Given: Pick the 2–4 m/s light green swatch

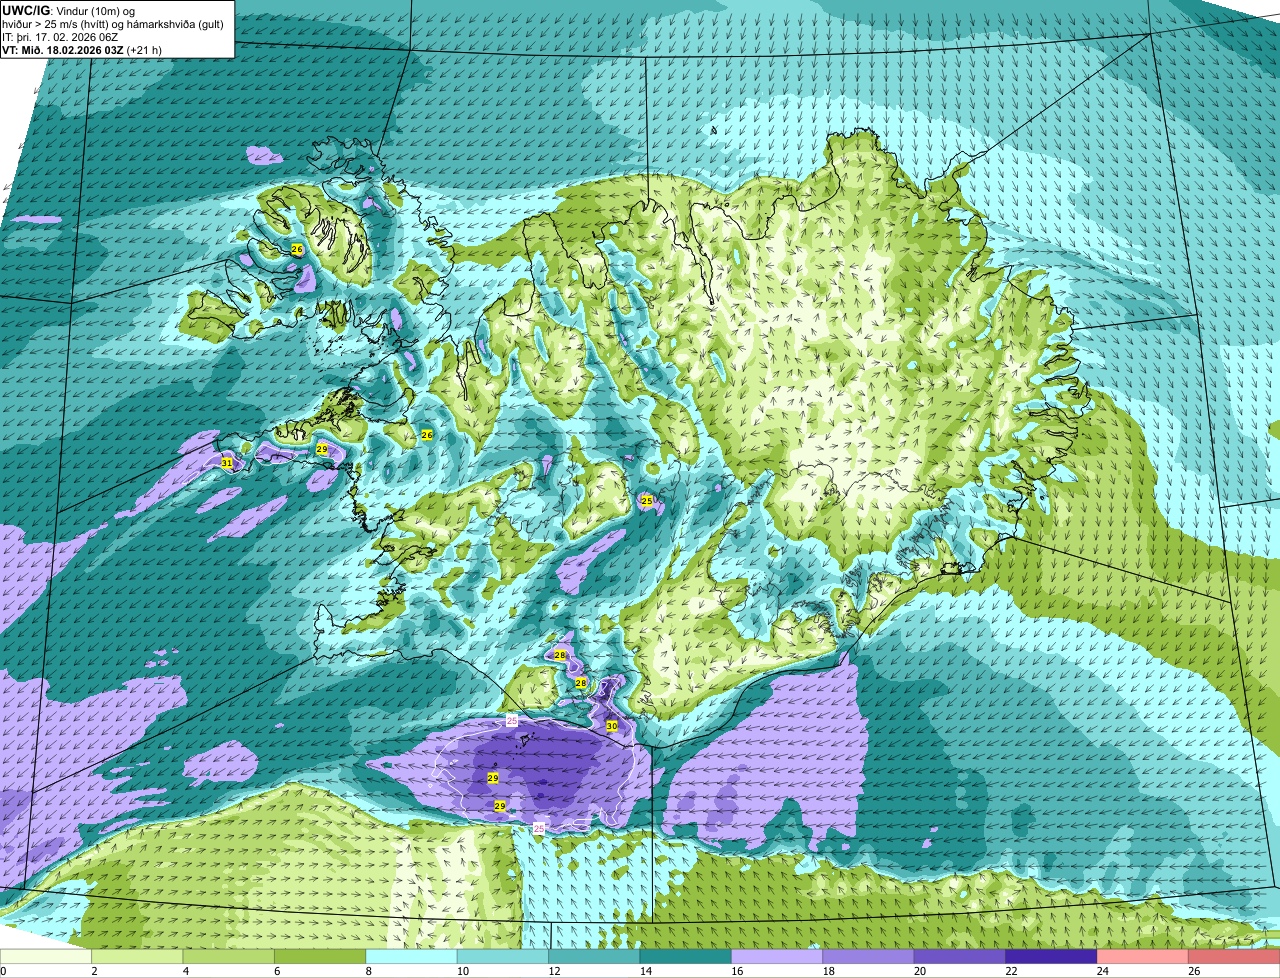Looking at the screenshot, I should click(138, 957).
